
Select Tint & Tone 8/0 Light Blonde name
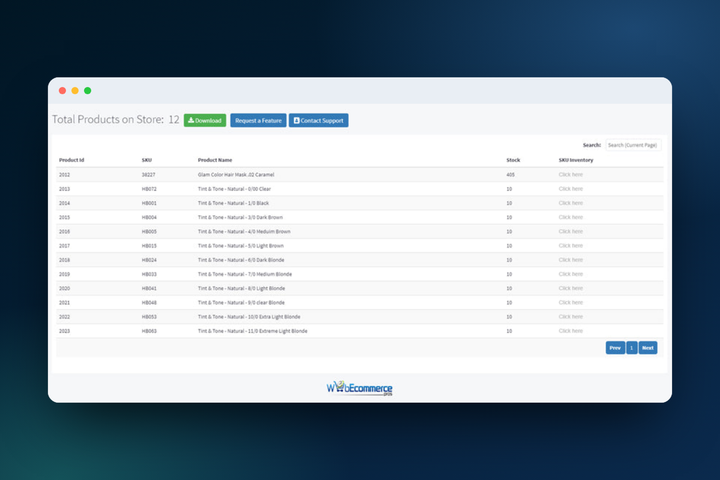[x=242, y=288]
